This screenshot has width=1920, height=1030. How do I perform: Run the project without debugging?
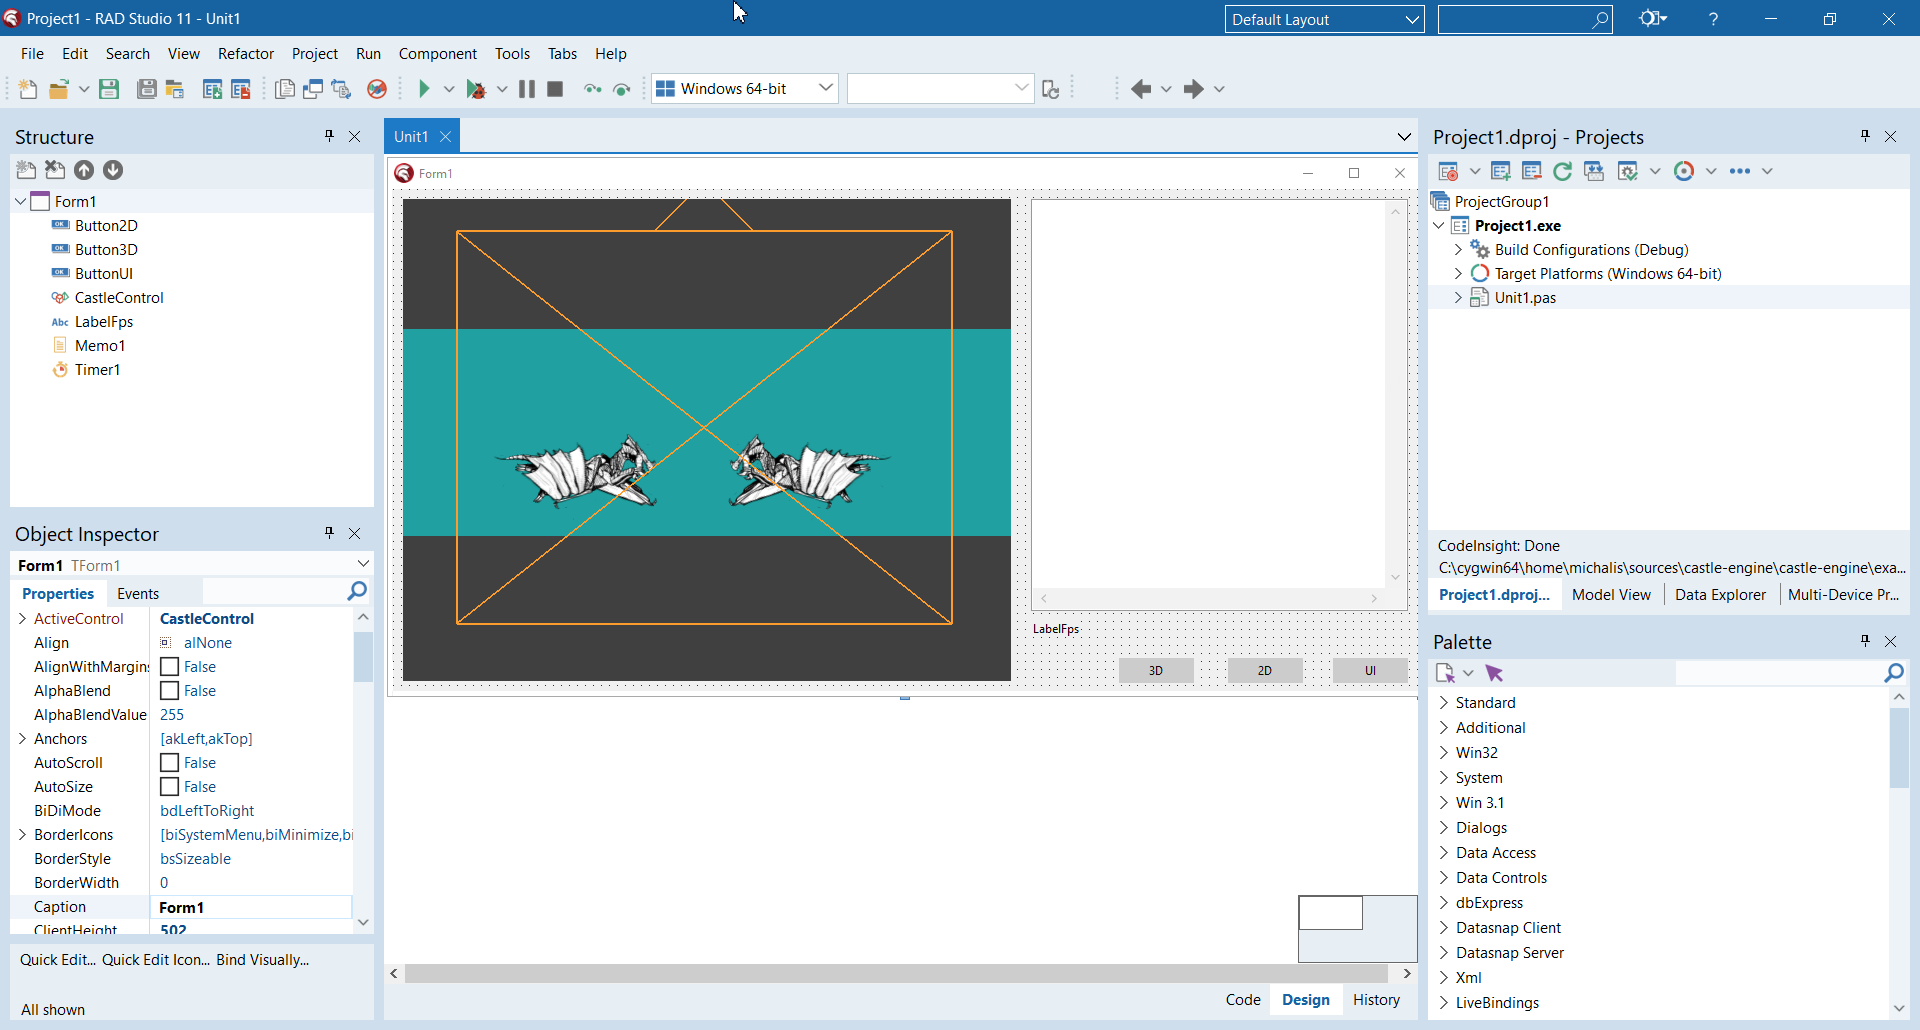(x=425, y=88)
